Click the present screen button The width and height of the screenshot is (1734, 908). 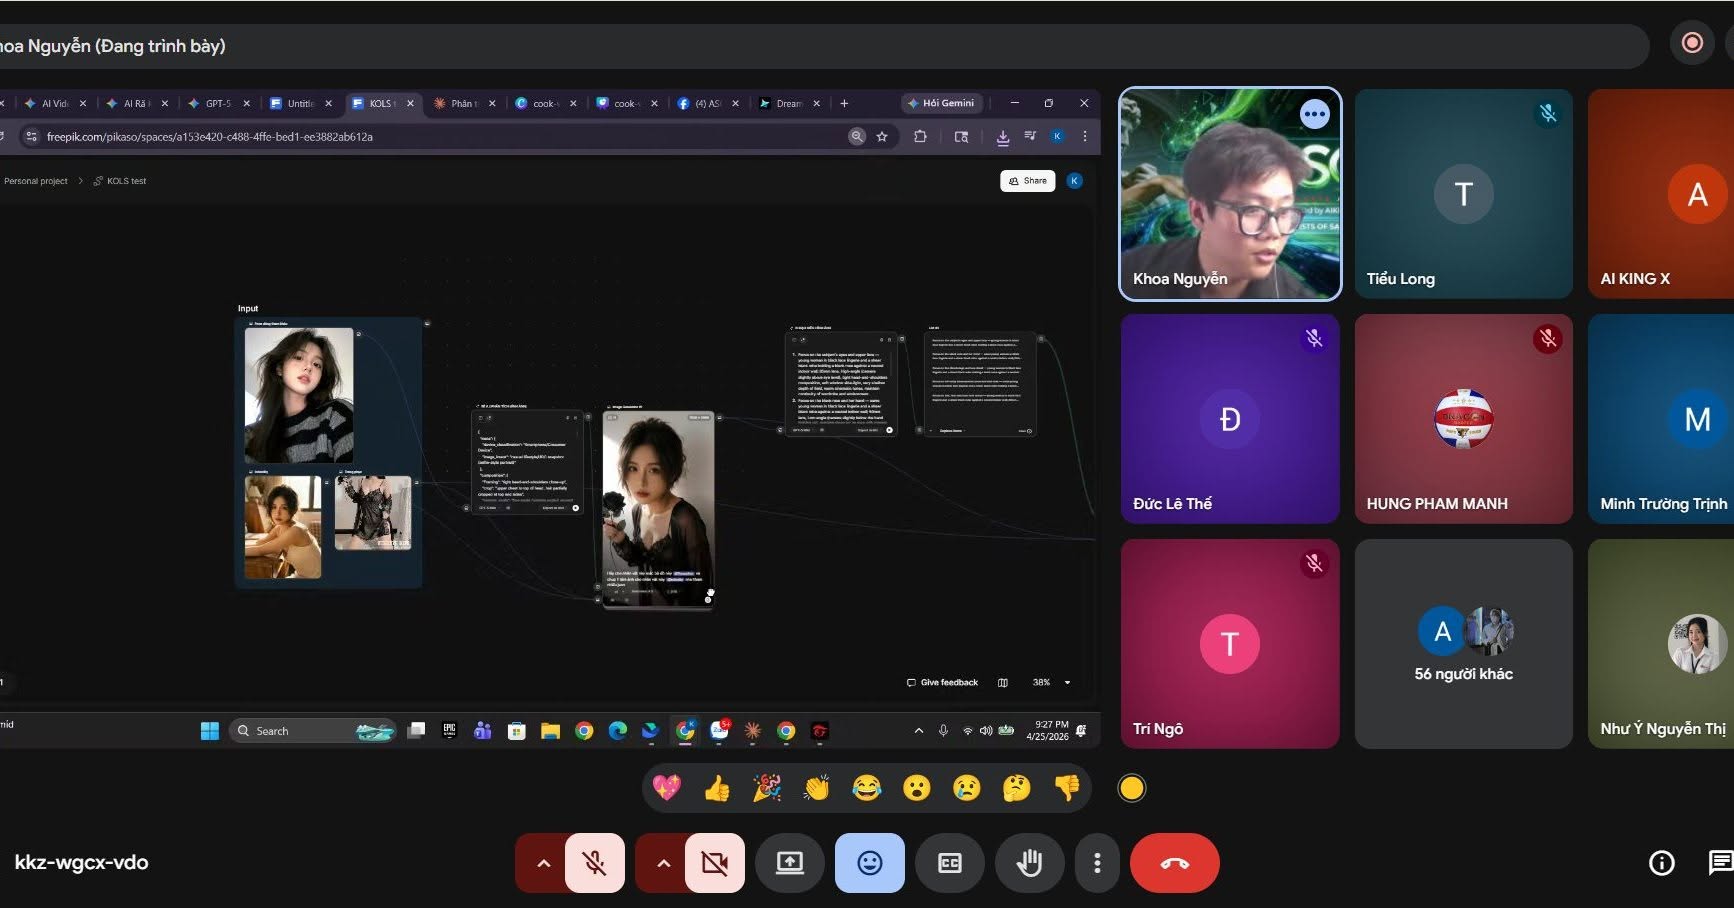790,863
